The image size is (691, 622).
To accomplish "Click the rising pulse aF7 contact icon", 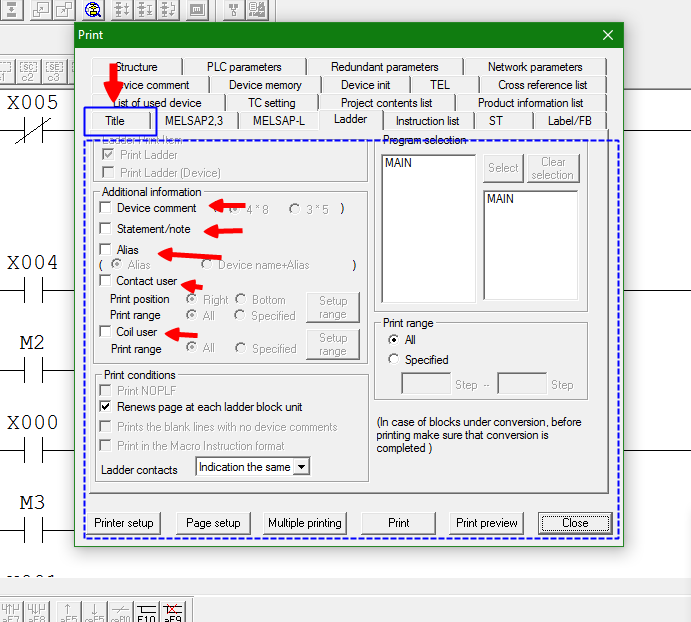I will point(11,612).
